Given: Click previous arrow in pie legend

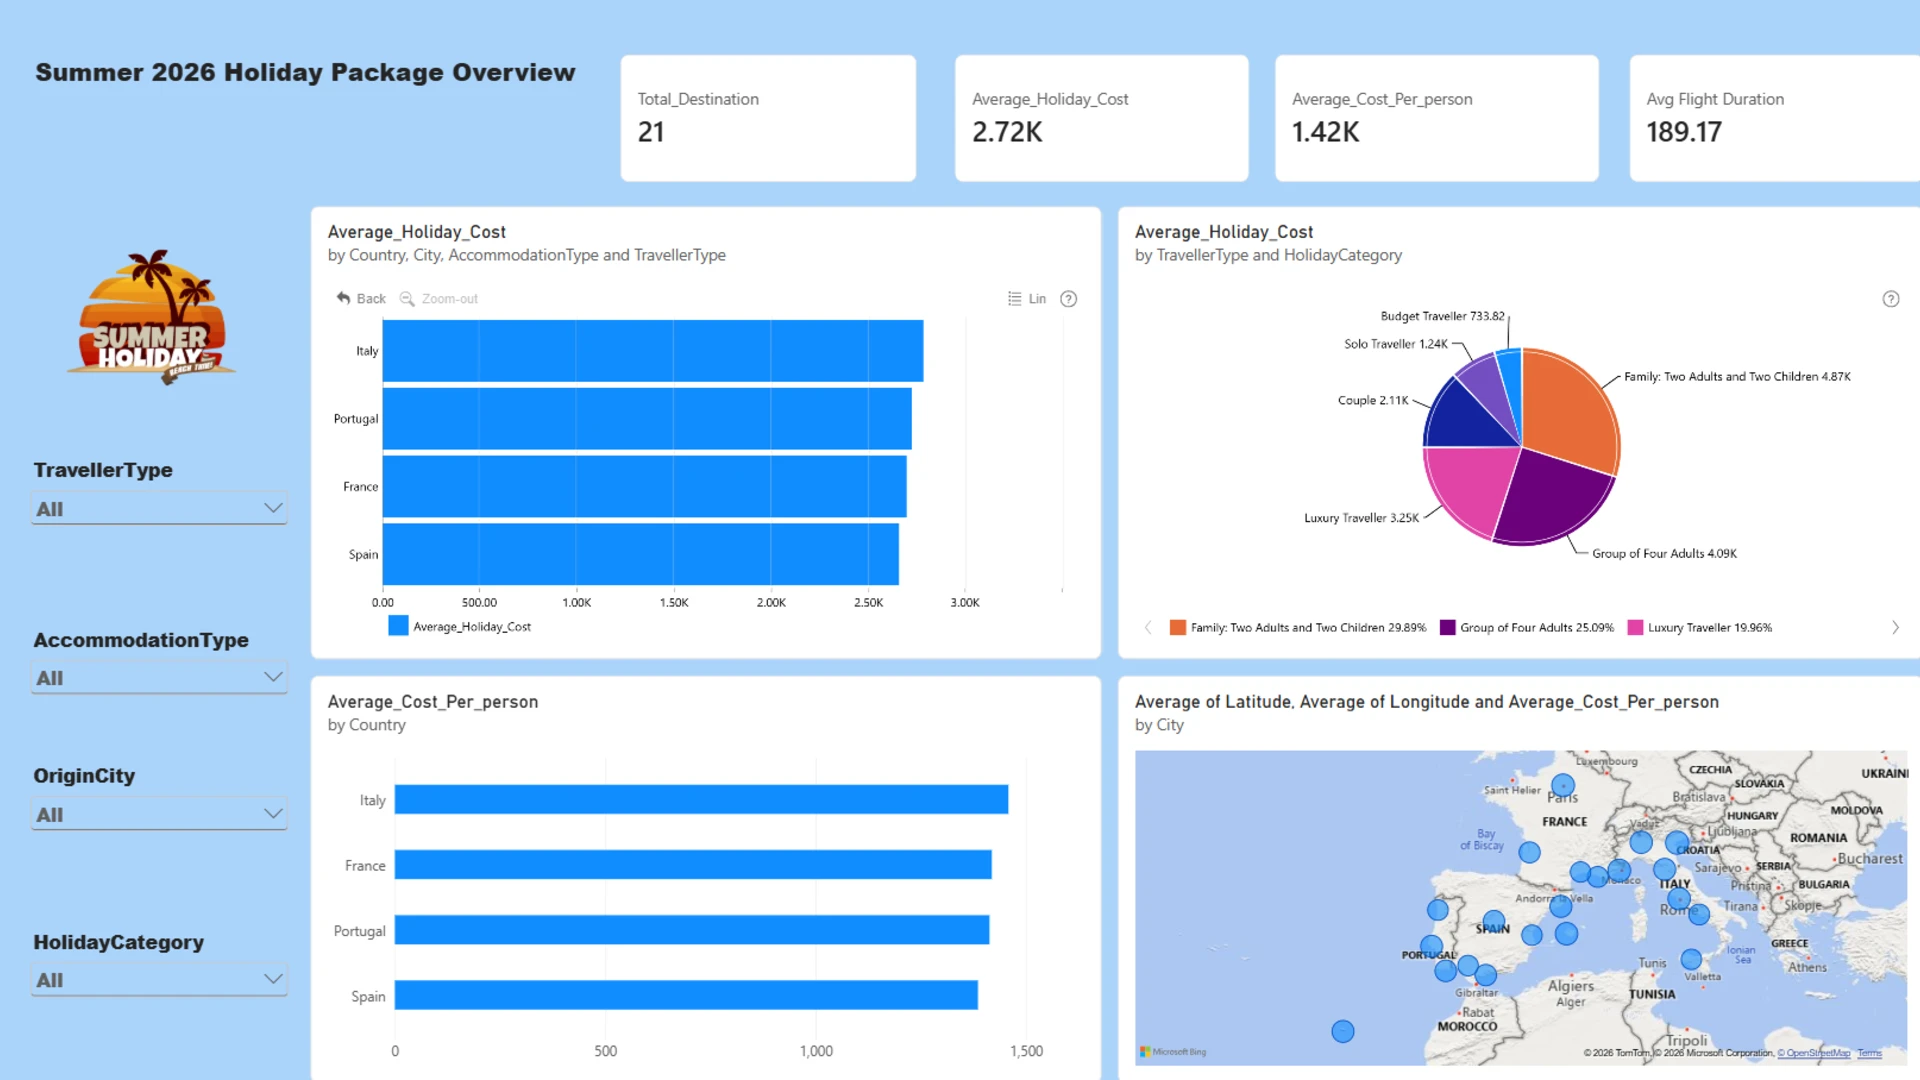Looking at the screenshot, I should [x=1148, y=627].
